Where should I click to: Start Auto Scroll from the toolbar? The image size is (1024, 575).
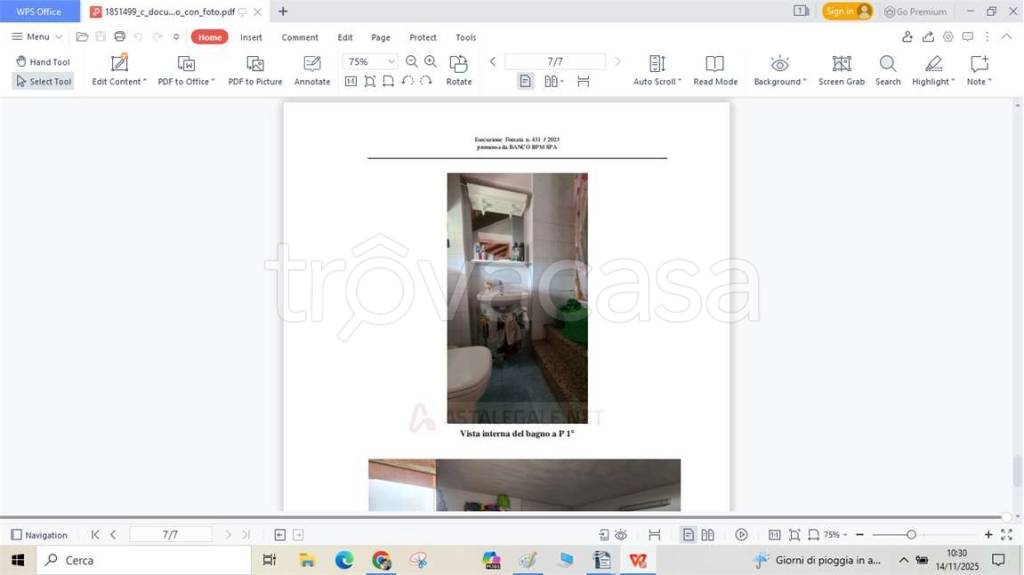click(657, 64)
